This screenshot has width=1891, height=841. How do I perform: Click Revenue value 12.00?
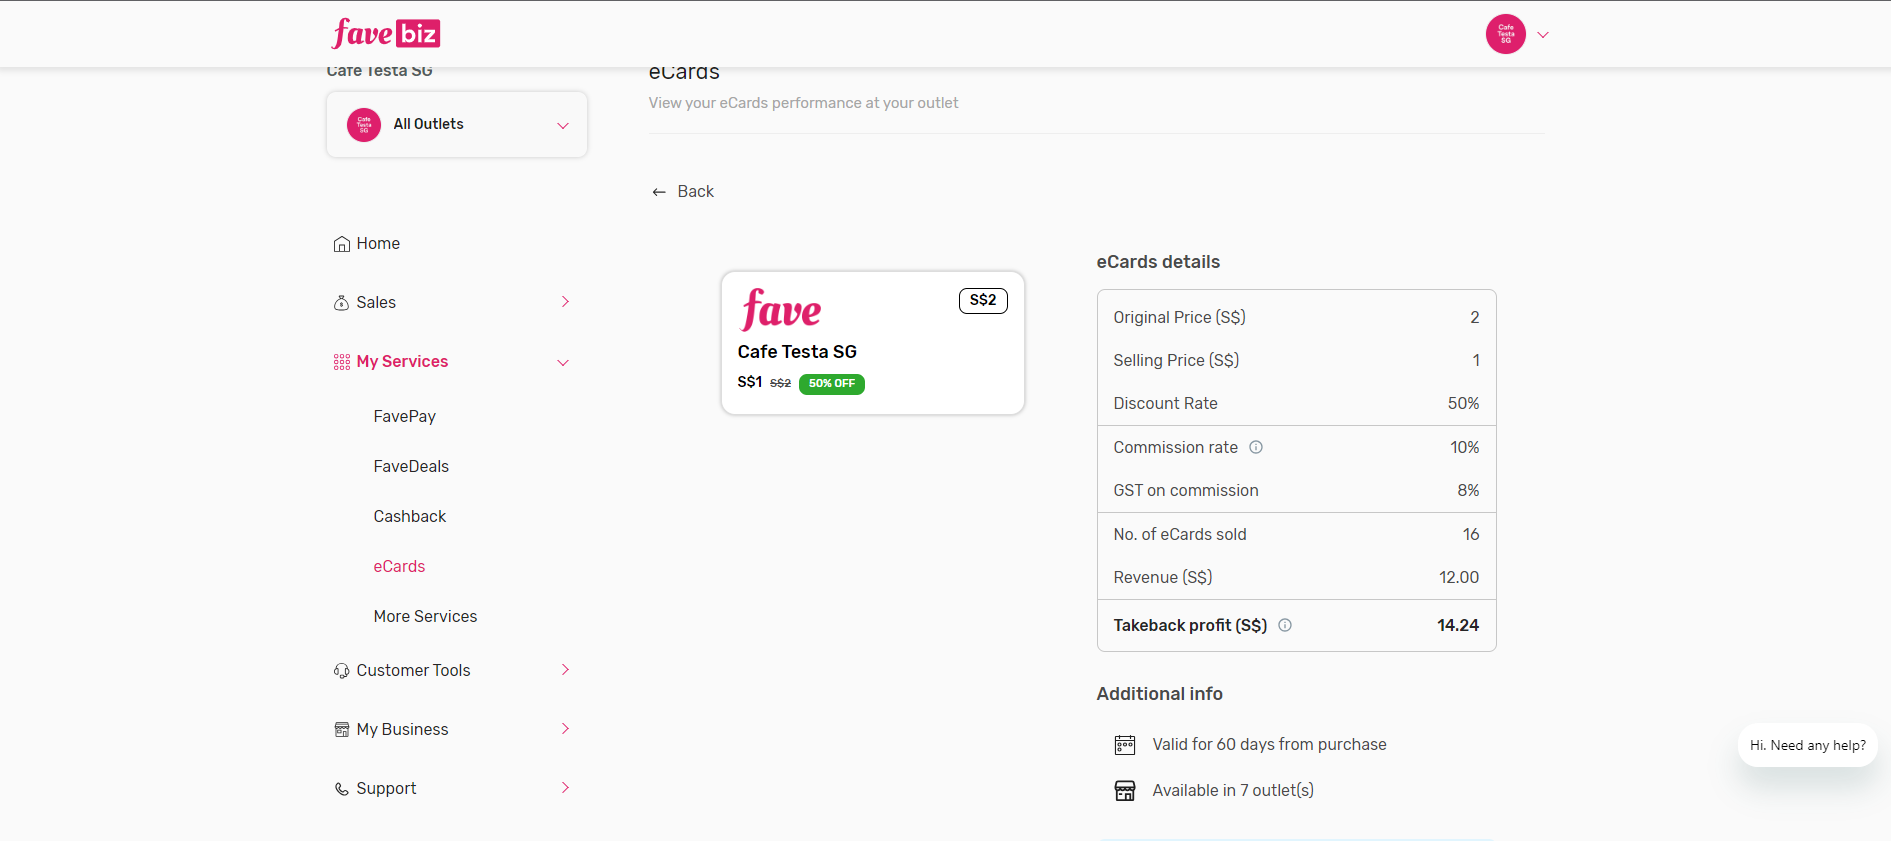1459,578
